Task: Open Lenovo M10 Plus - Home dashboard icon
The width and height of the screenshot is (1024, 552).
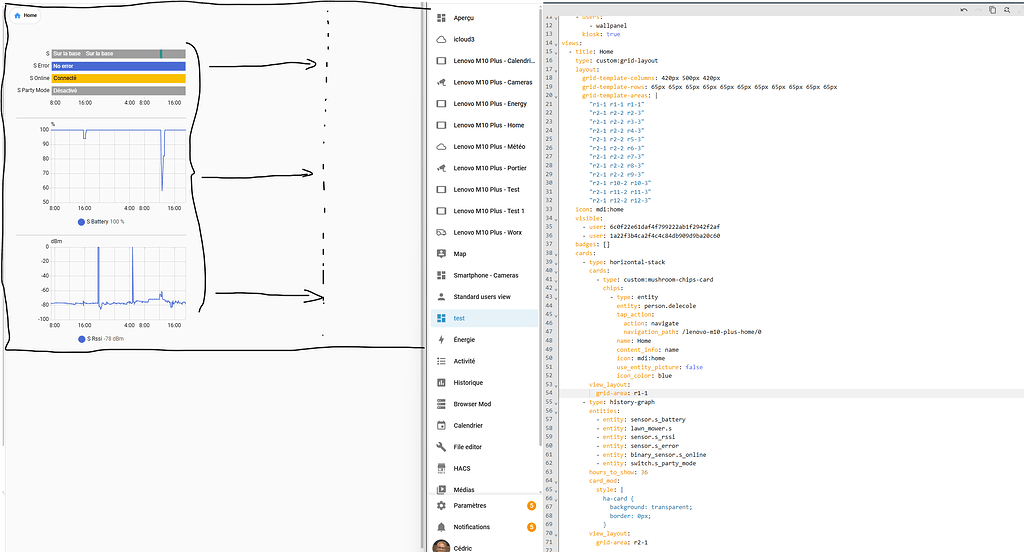Action: (441, 125)
